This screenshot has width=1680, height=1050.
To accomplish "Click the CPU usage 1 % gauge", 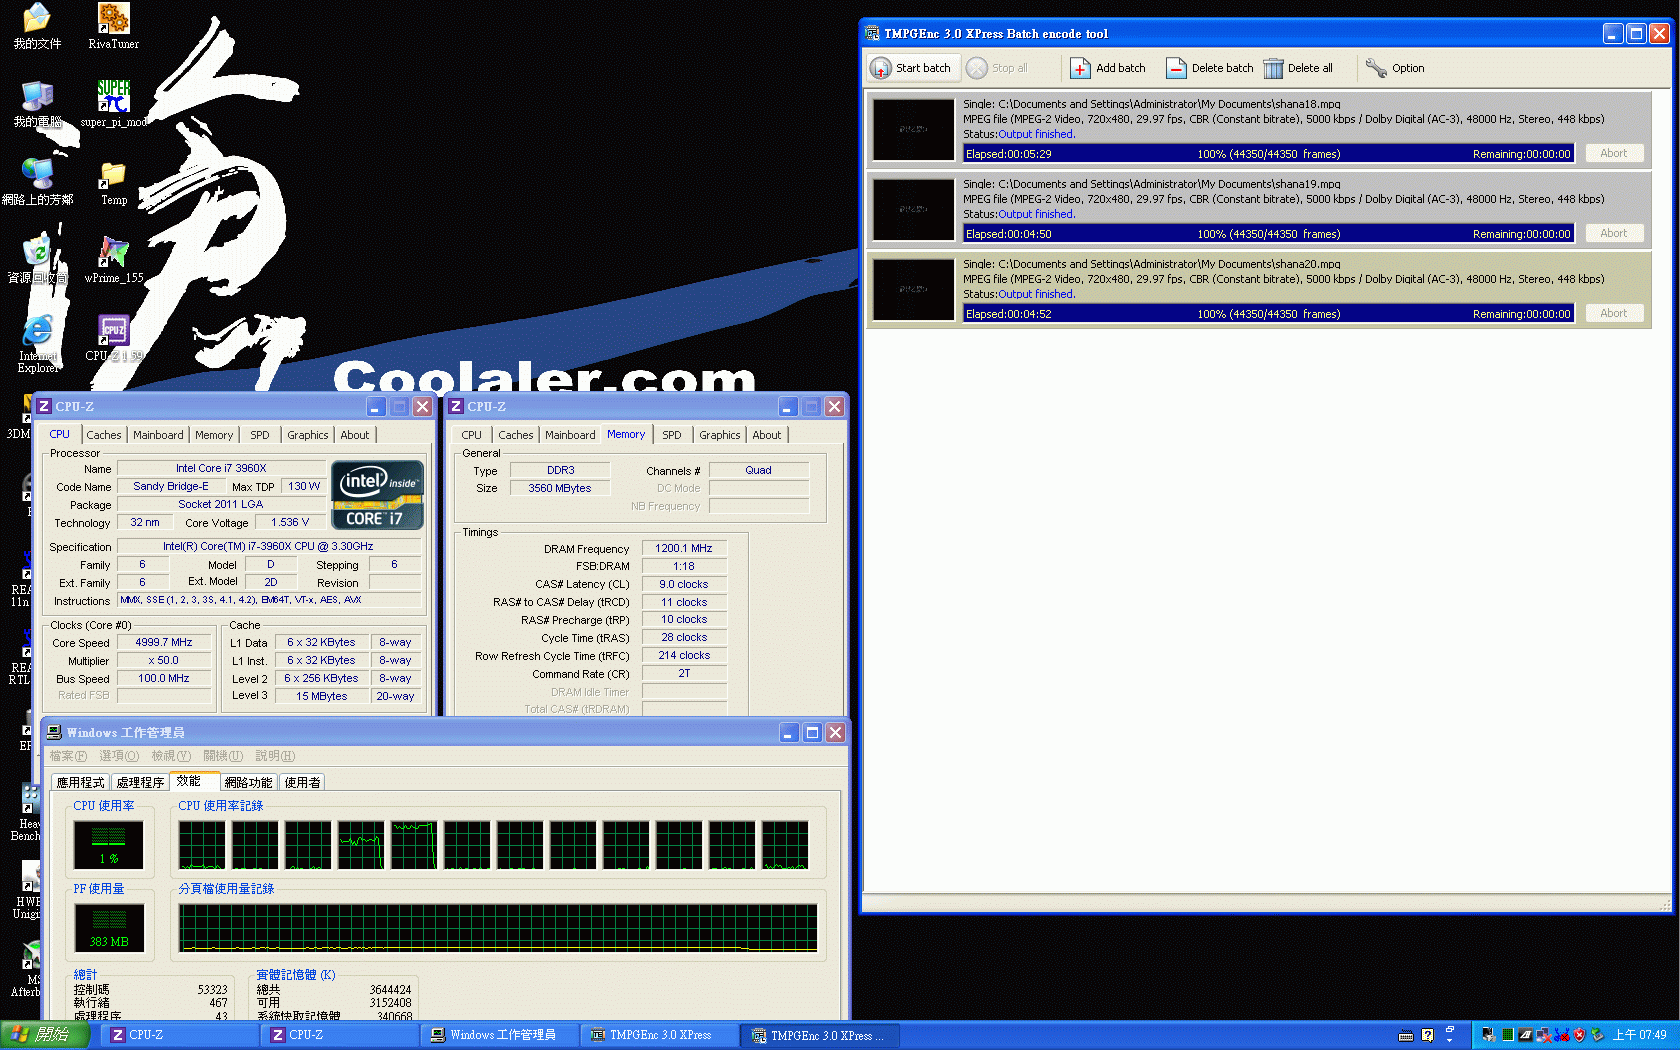I will click(109, 844).
